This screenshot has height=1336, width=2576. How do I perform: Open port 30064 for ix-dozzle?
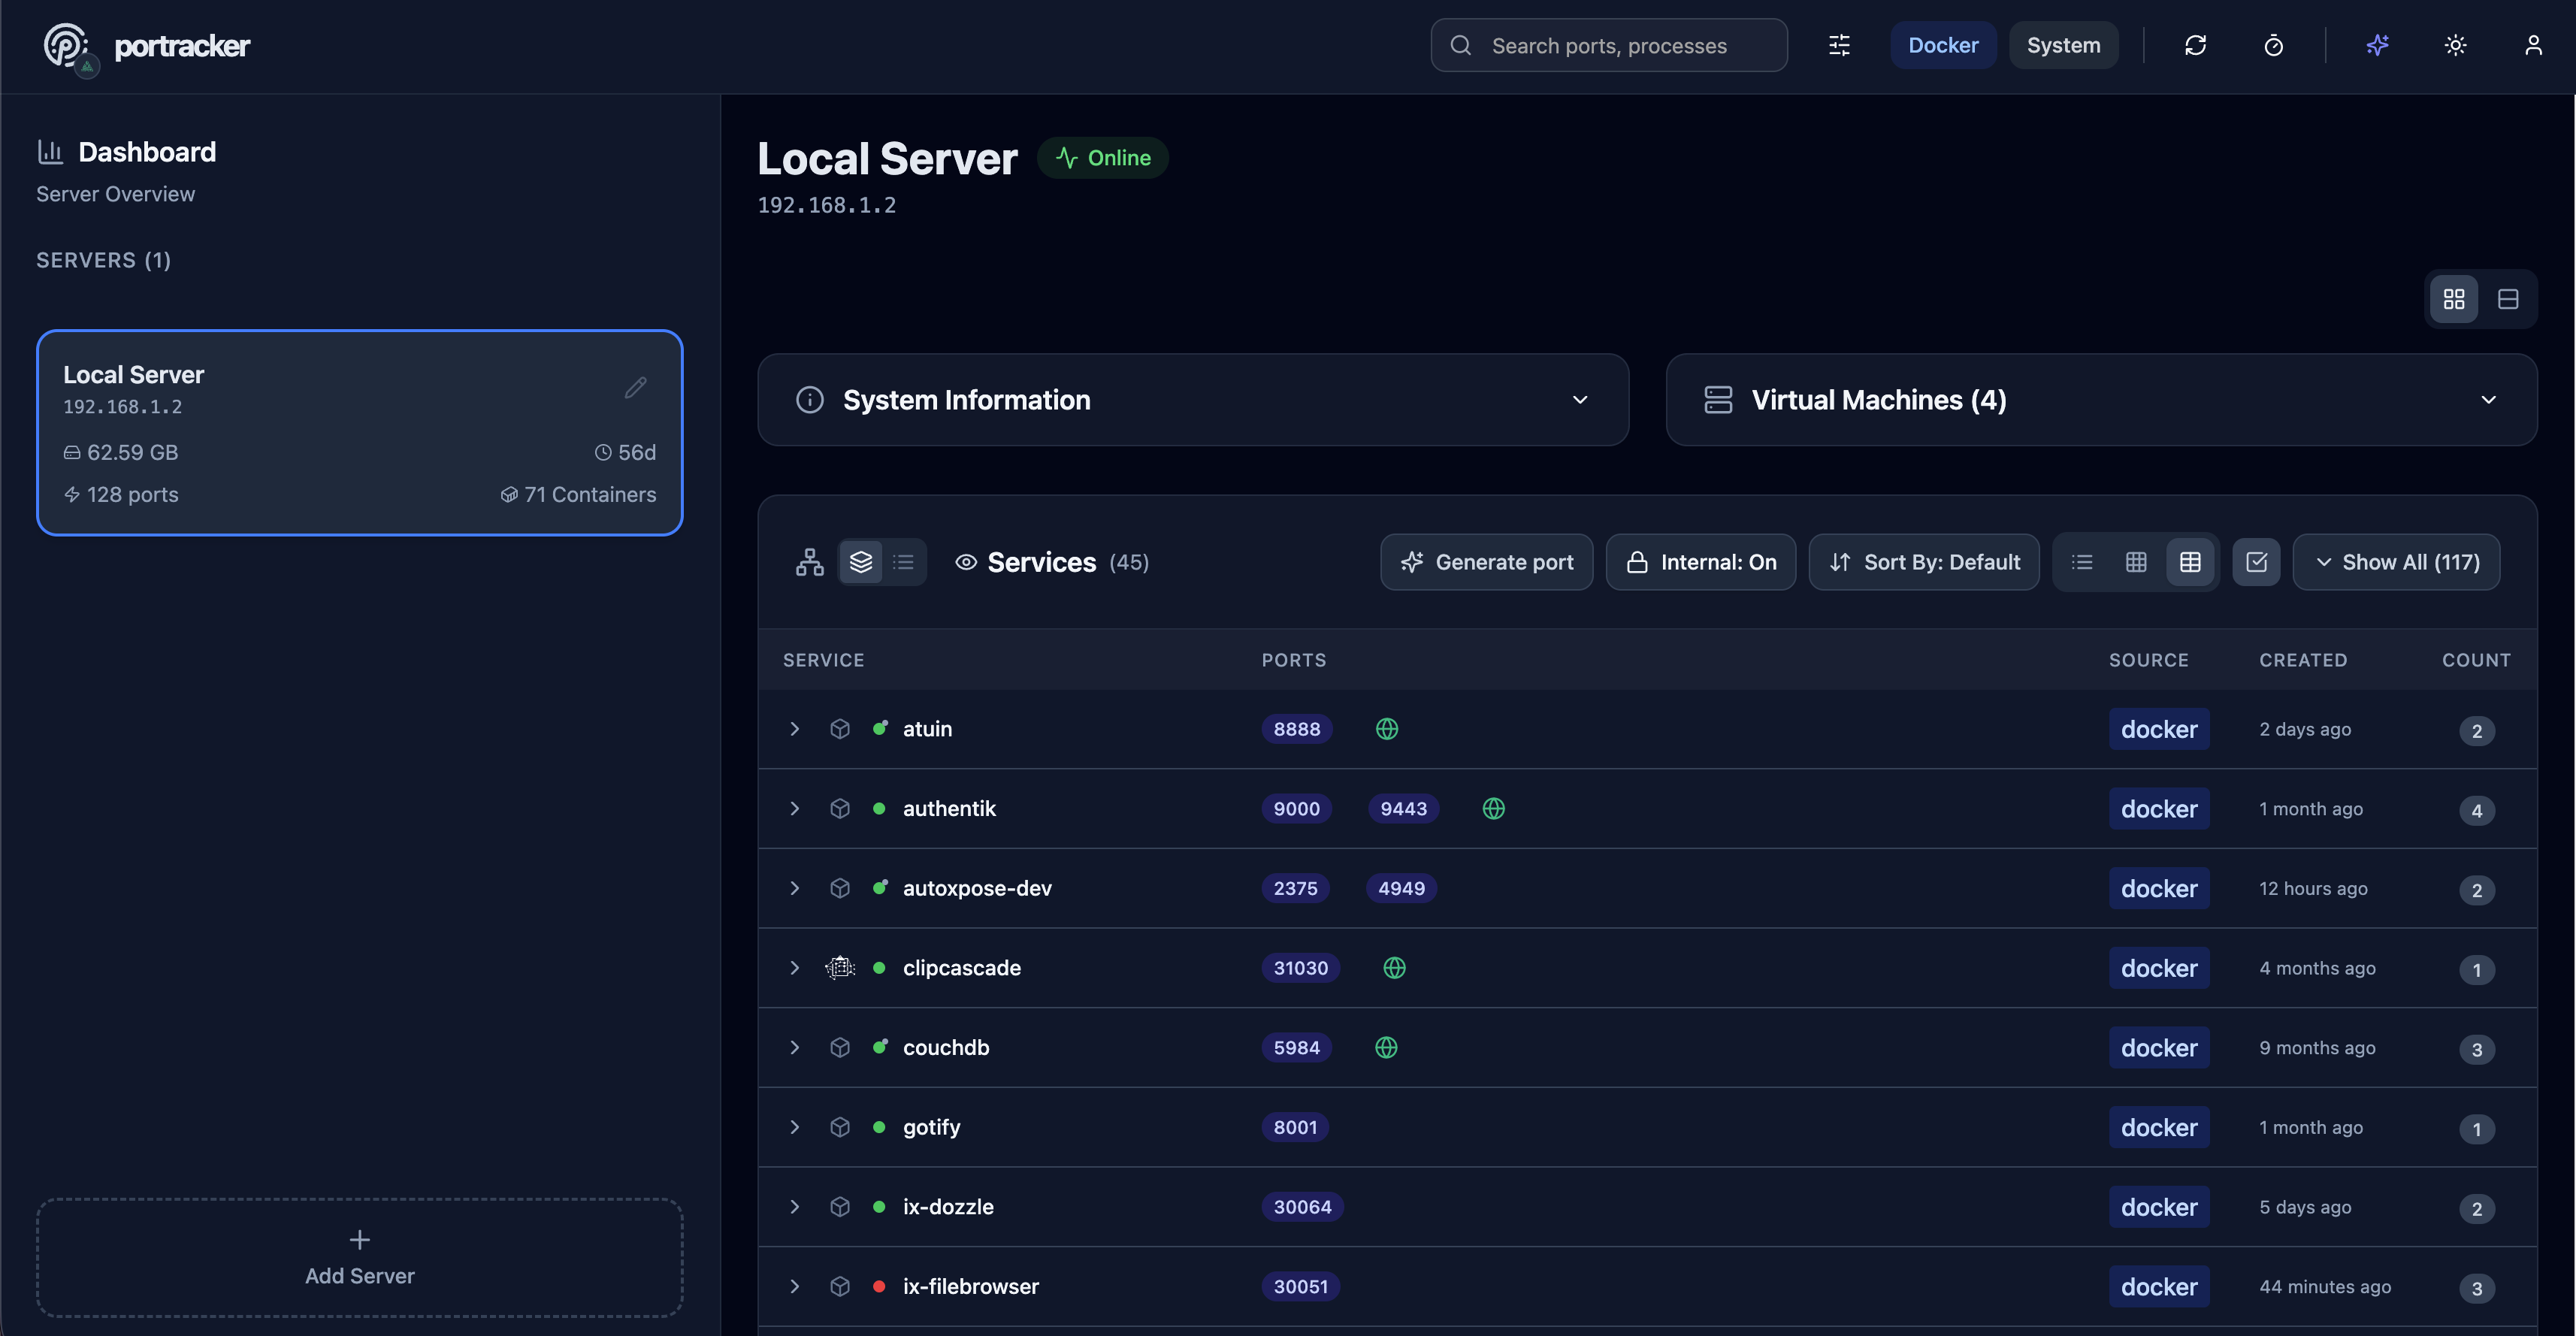(x=1302, y=1207)
